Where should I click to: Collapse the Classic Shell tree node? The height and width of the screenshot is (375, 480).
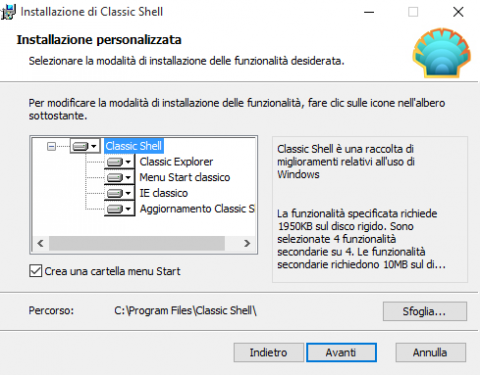[51, 146]
